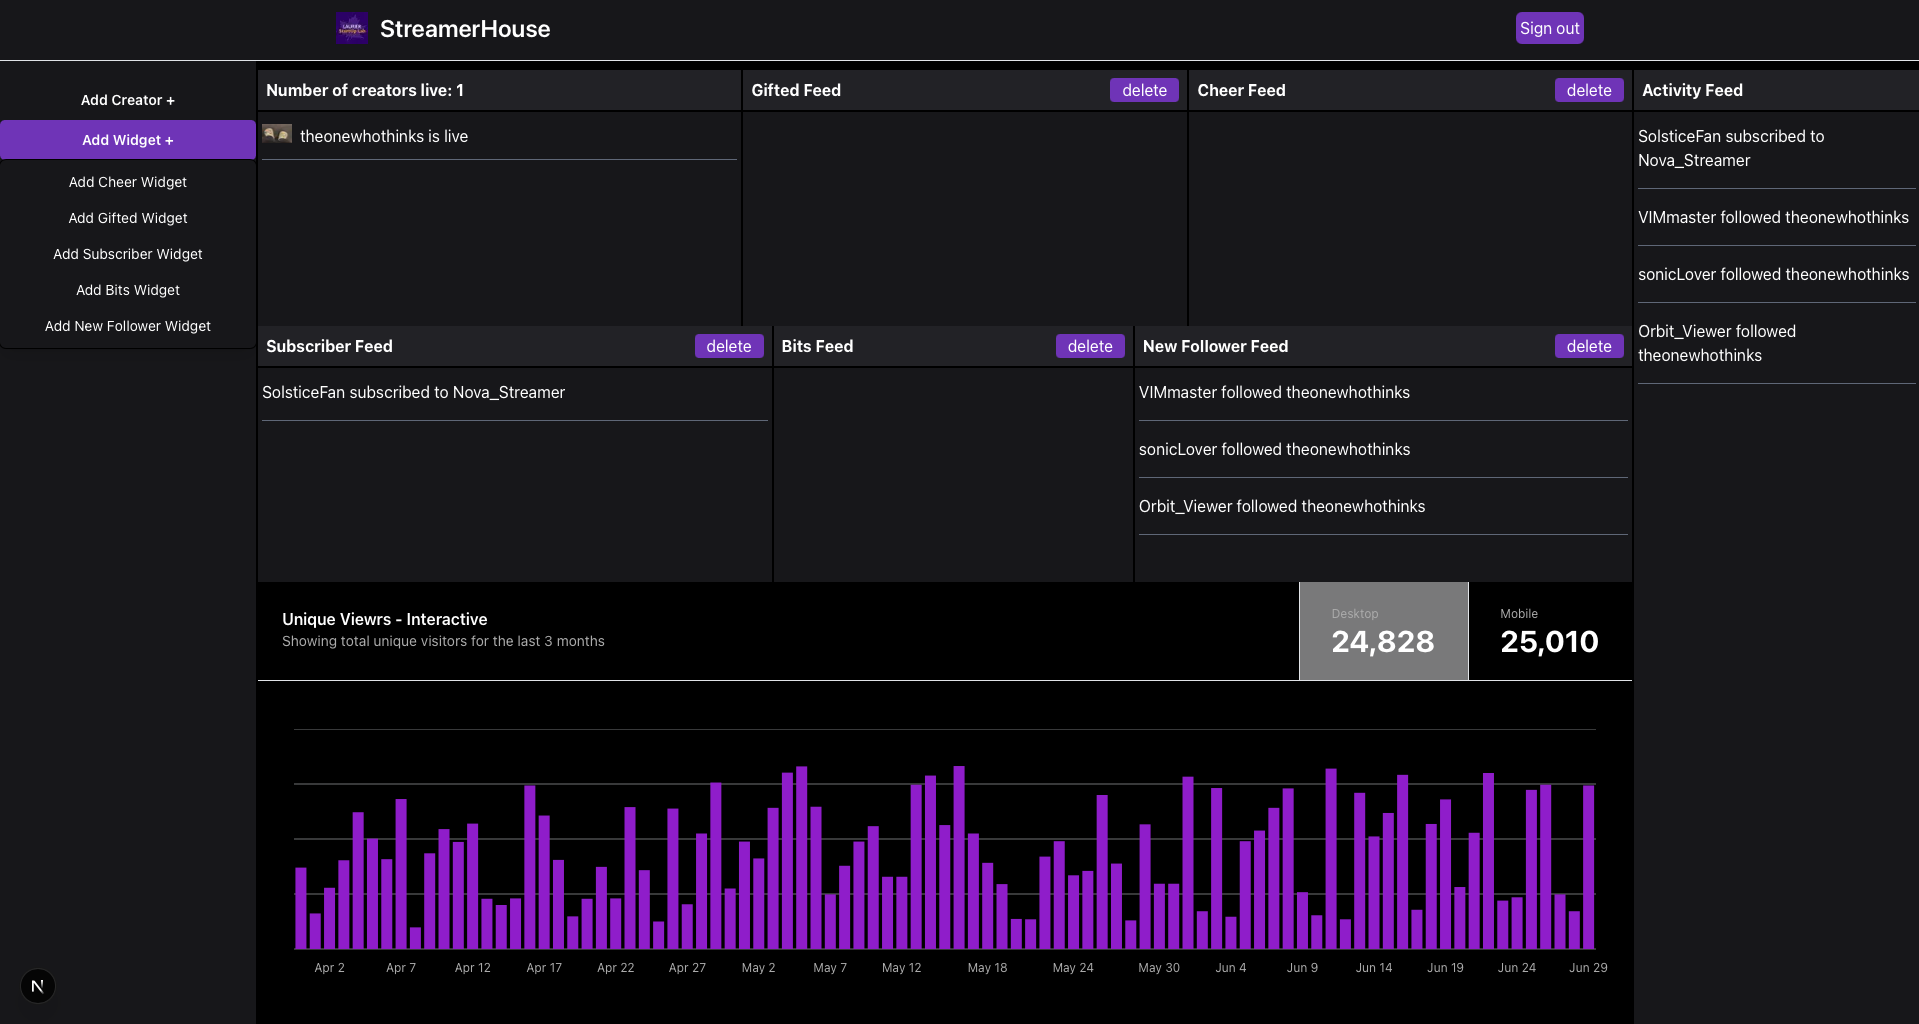Select the Desktop unique viewers stat
The width and height of the screenshot is (1919, 1024).
pos(1383,631)
